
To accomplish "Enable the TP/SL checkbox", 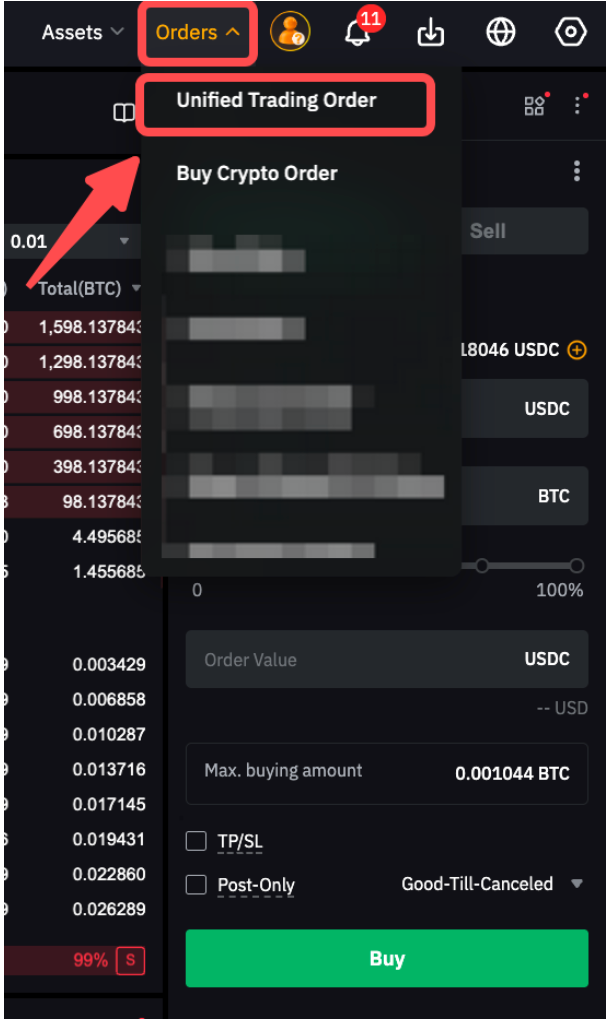I will coord(196,841).
